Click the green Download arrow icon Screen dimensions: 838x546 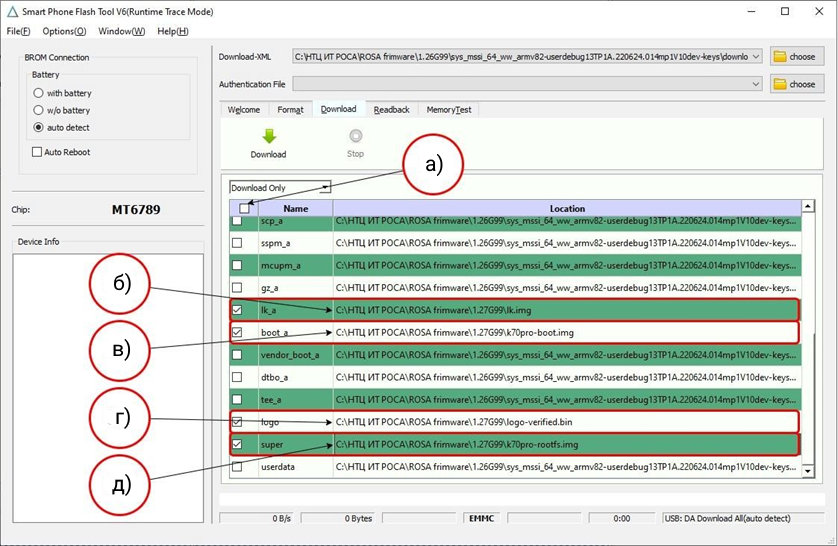click(x=268, y=137)
